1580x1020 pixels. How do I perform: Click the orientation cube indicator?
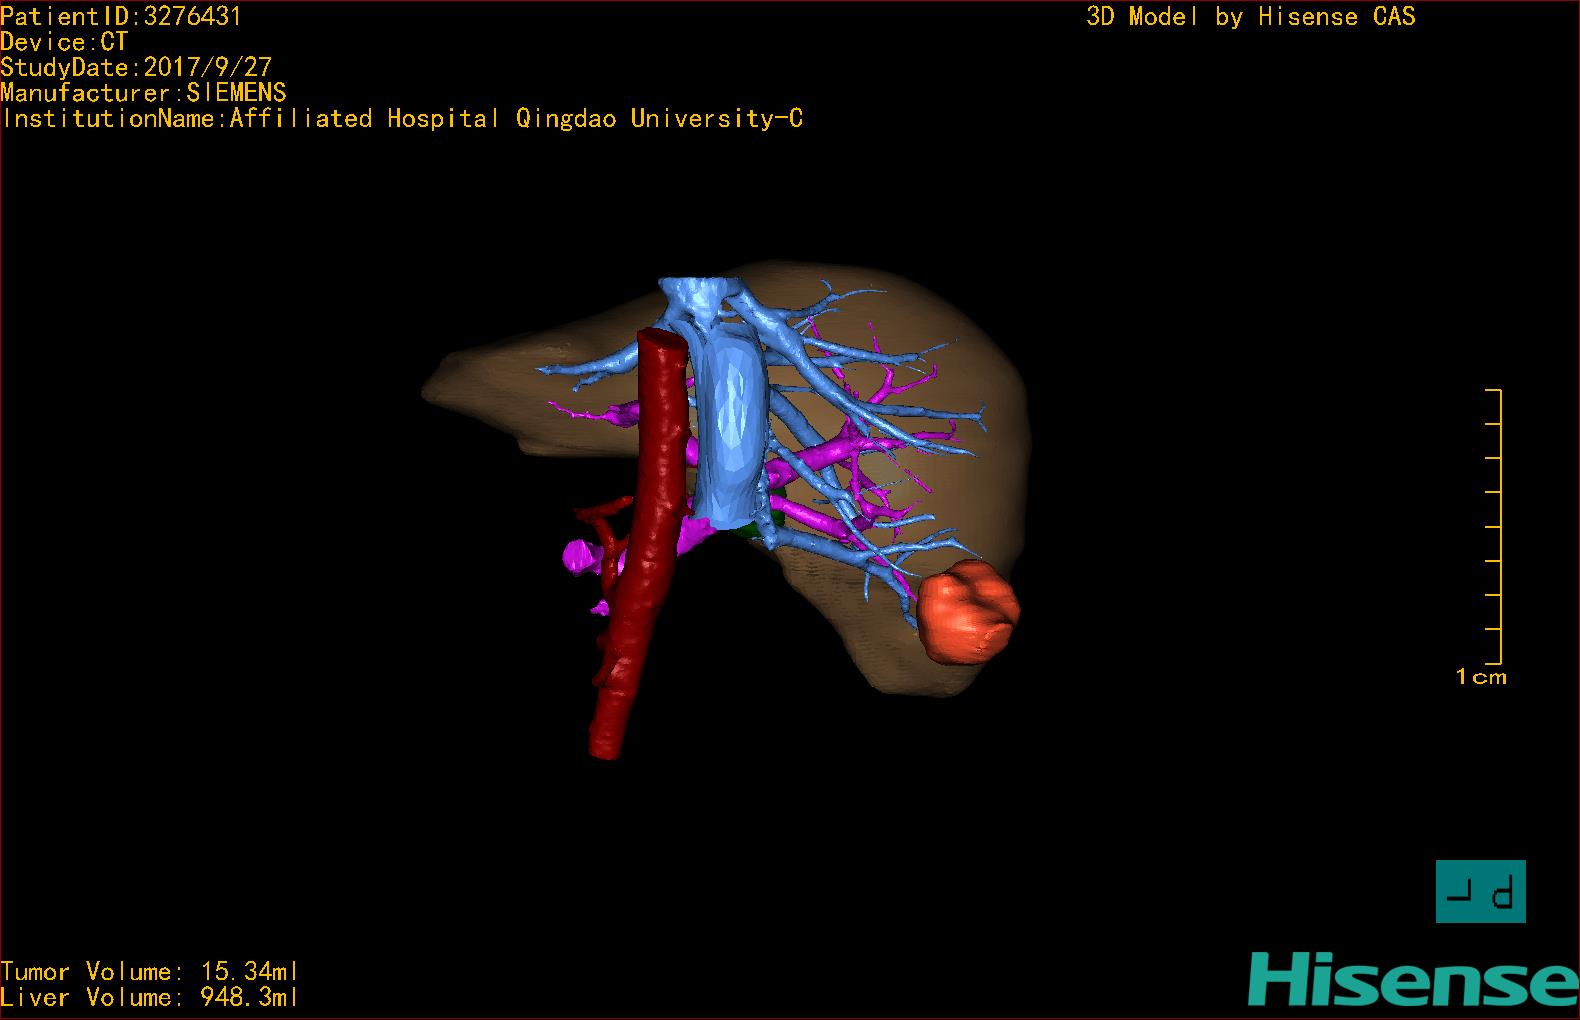pos(1480,891)
